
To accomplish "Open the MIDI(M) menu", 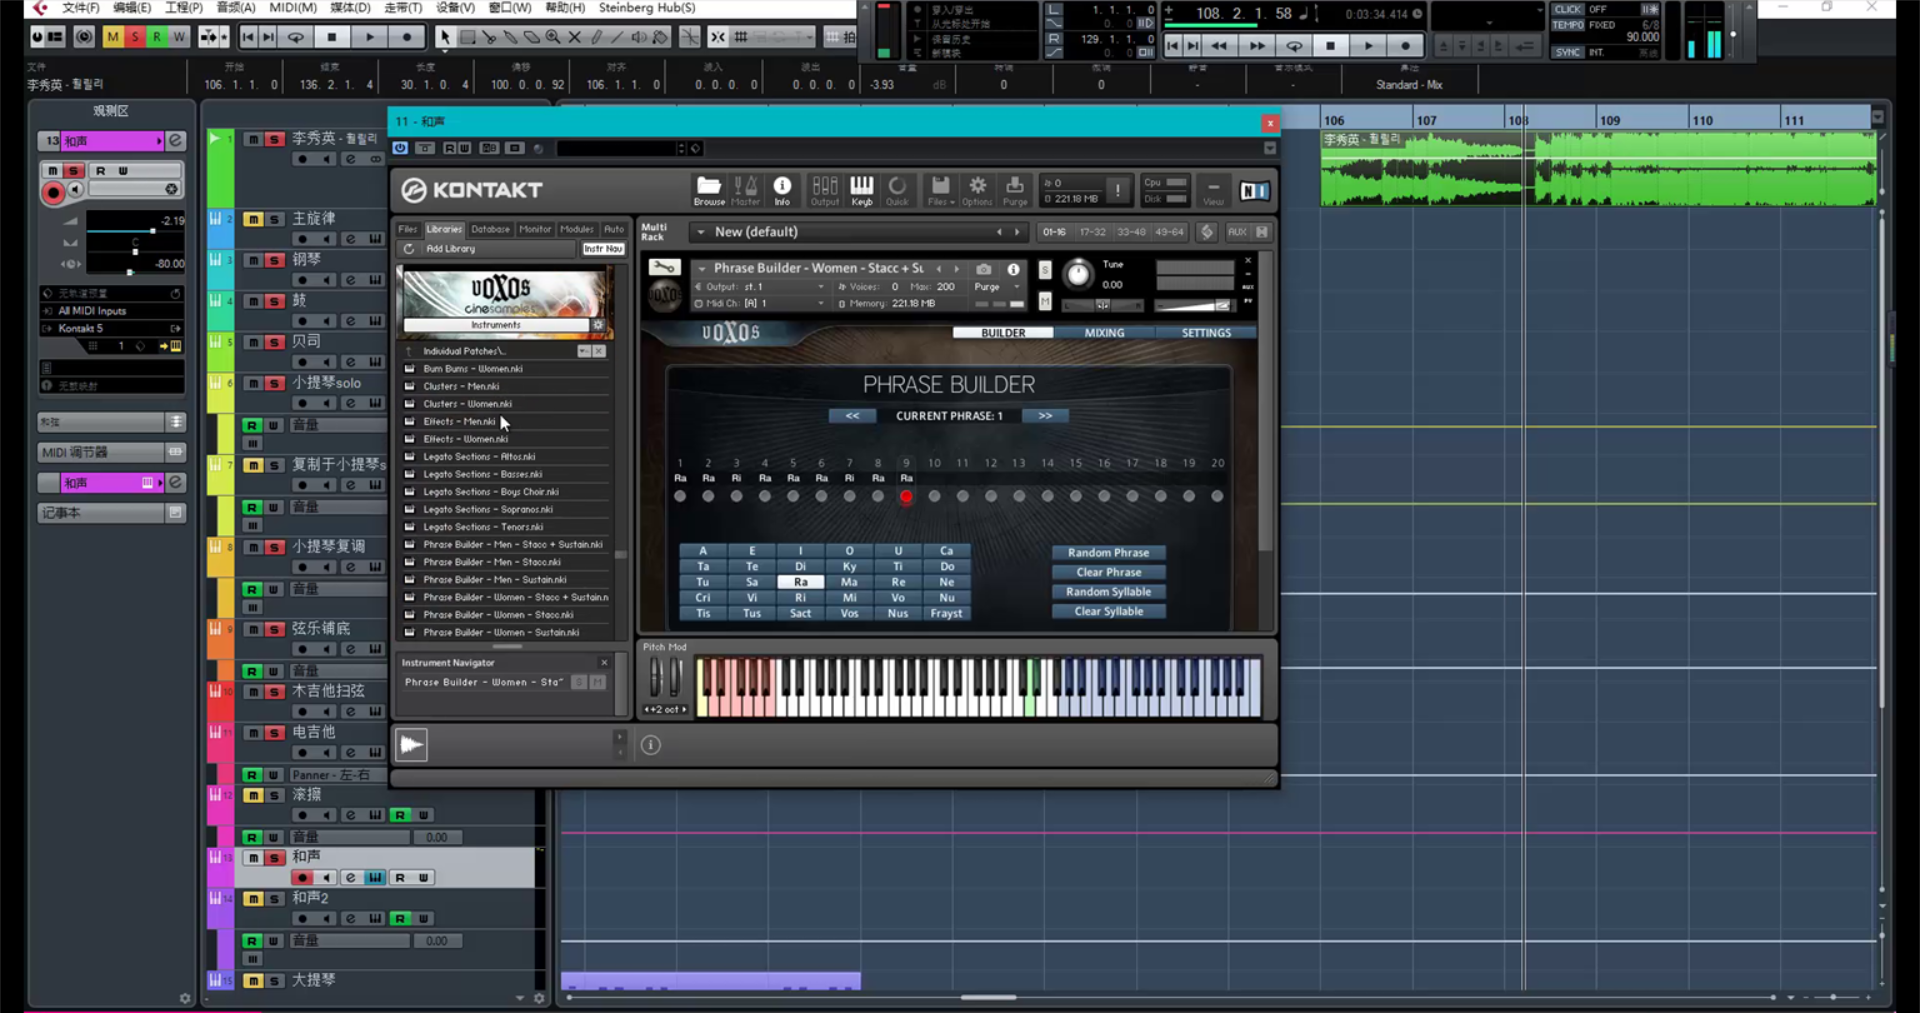I will point(293,8).
